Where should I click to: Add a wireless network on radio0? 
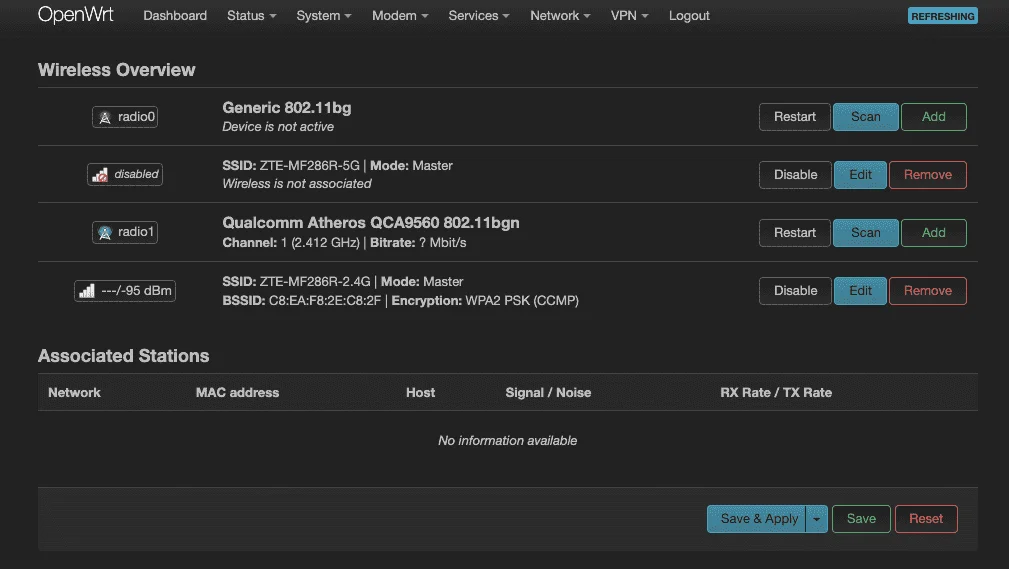click(934, 117)
